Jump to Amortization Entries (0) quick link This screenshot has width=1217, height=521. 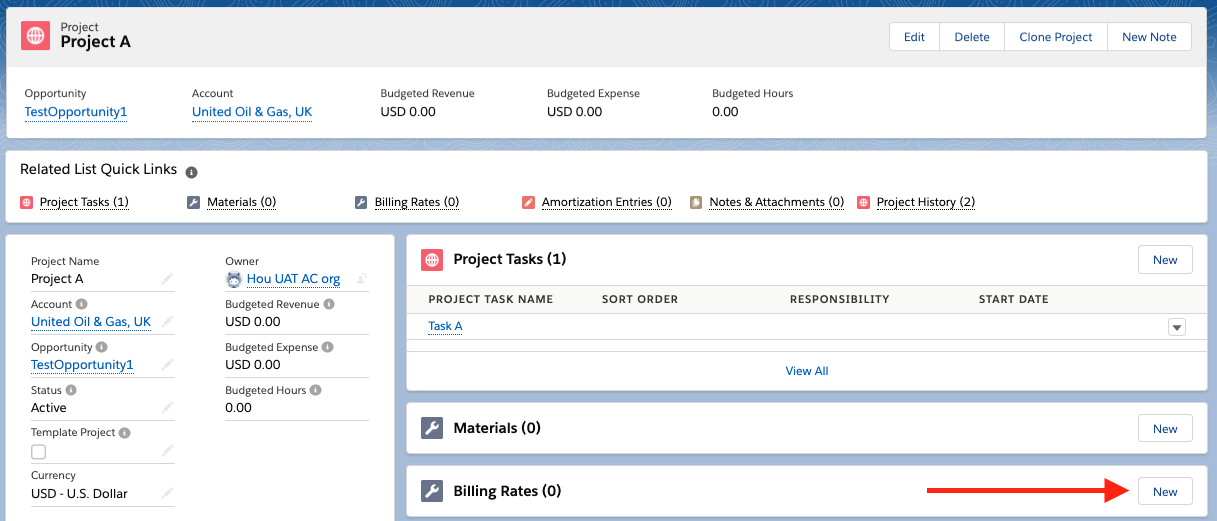click(x=607, y=202)
